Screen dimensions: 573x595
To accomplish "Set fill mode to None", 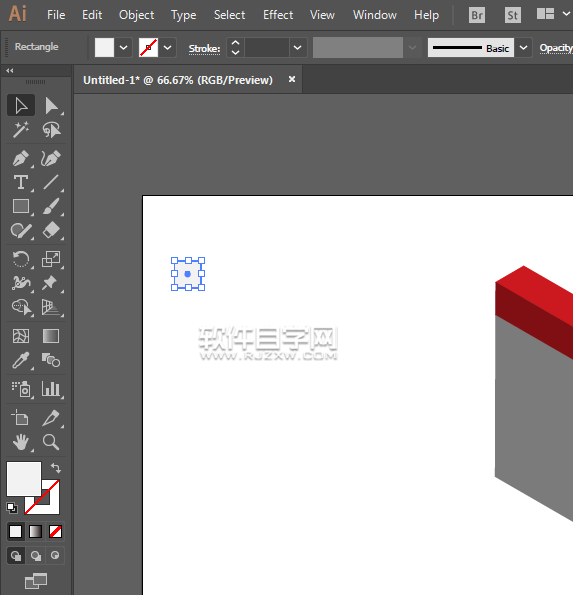I will [55, 532].
